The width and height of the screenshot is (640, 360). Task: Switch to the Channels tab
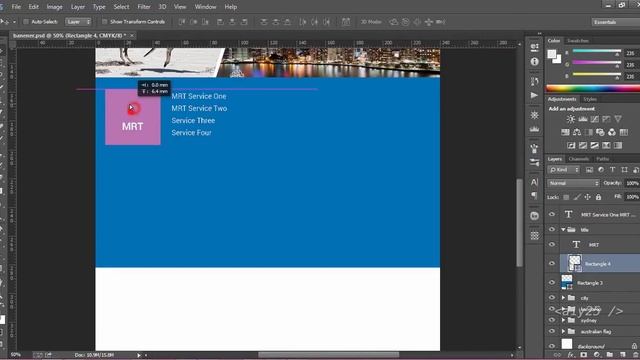pyautogui.click(x=579, y=159)
